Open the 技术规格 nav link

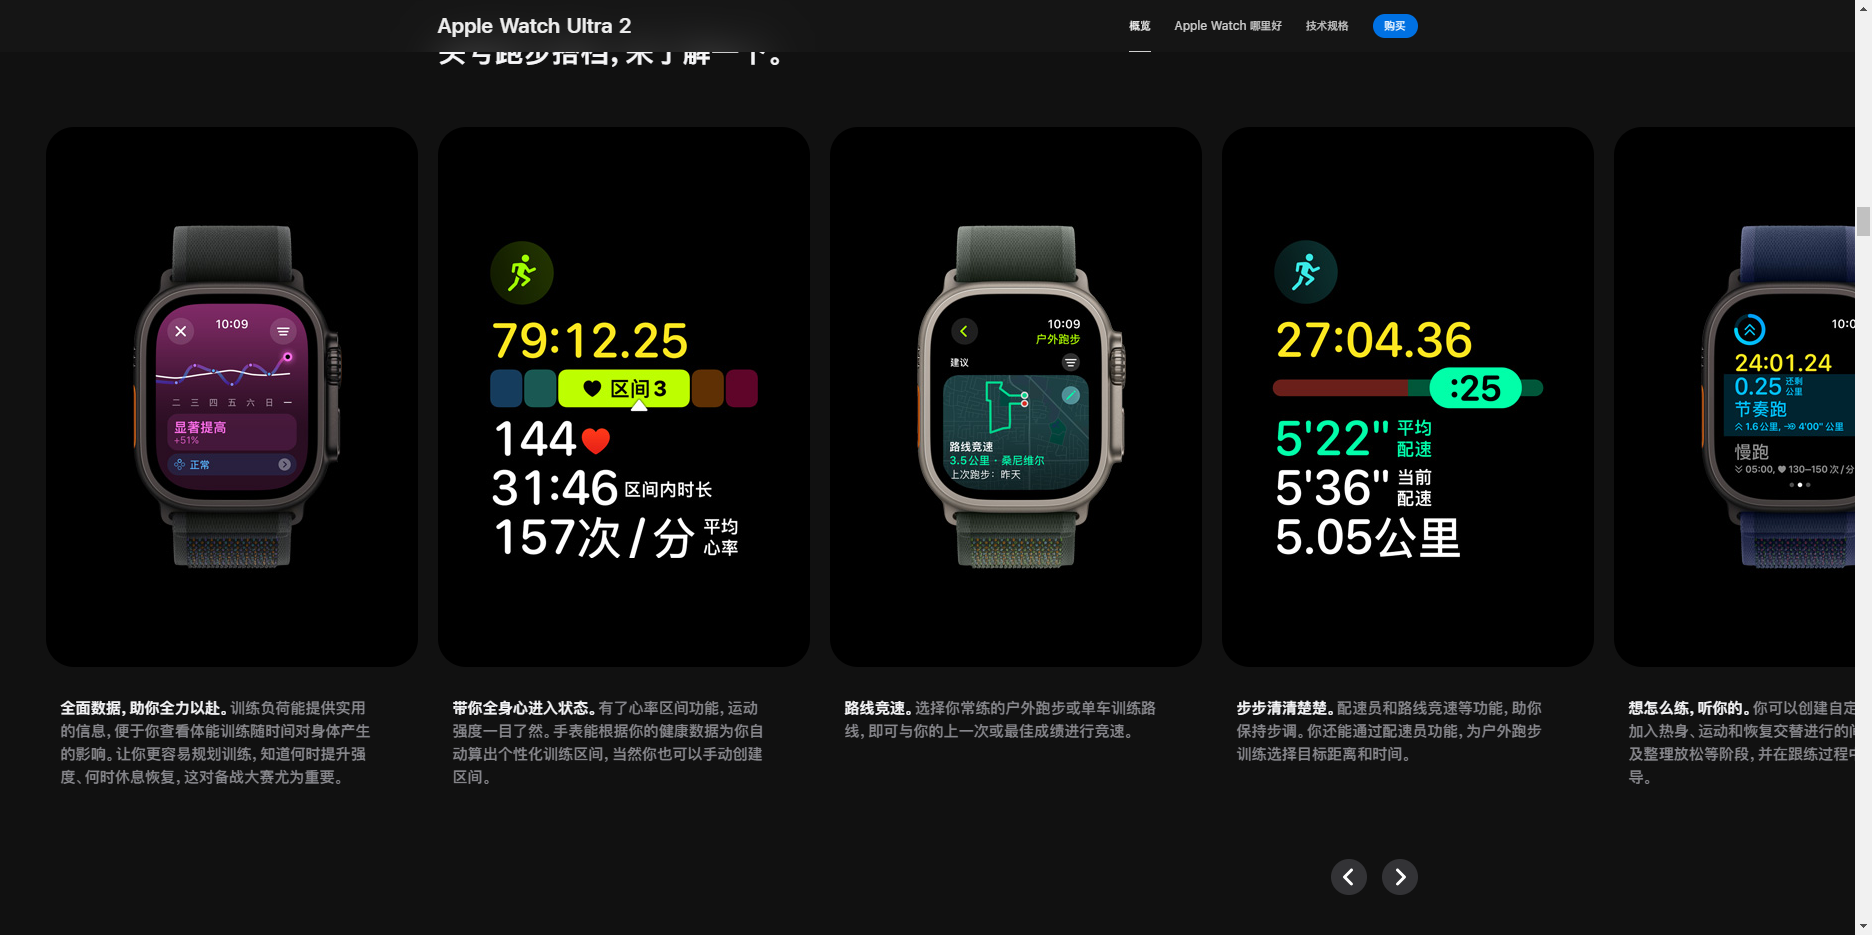tap(1326, 26)
